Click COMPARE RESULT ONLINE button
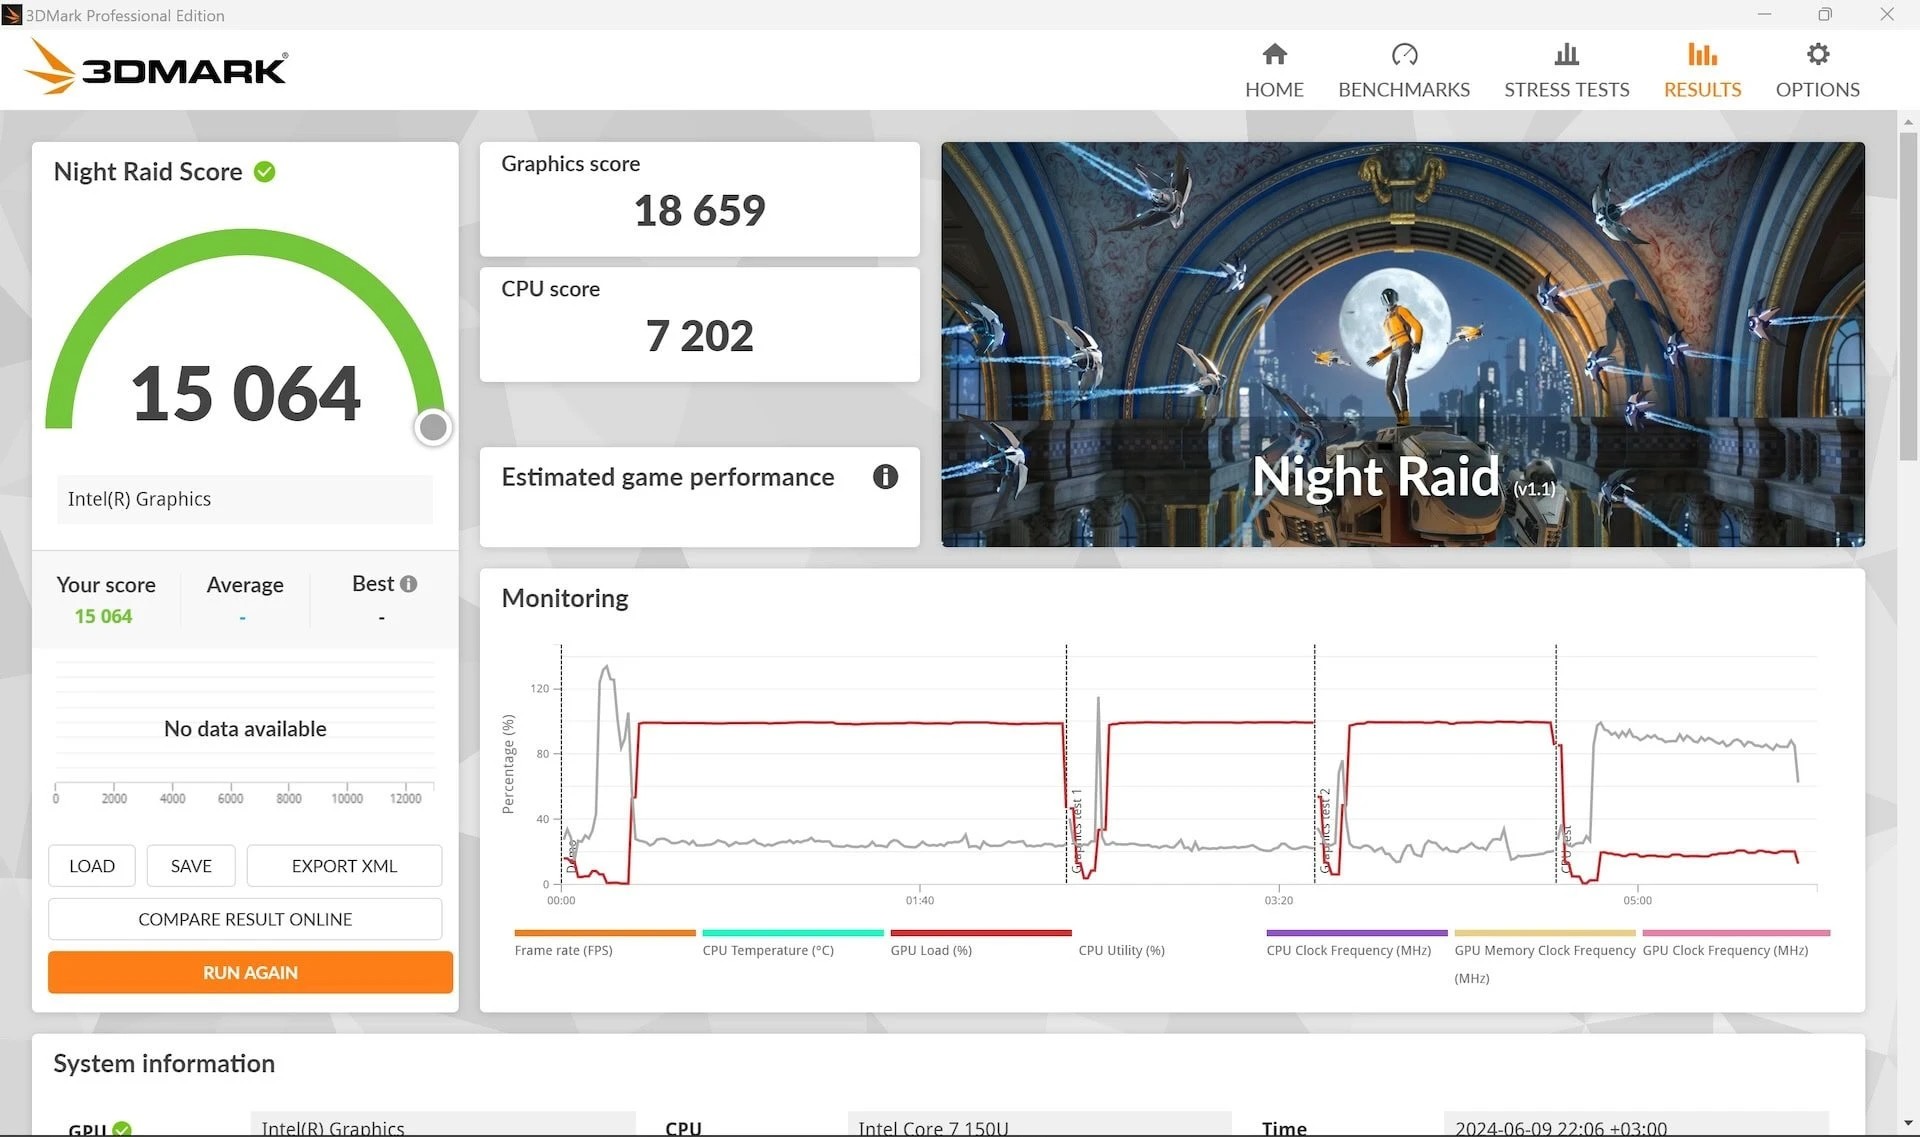The height and width of the screenshot is (1137, 1920). (x=245, y=919)
